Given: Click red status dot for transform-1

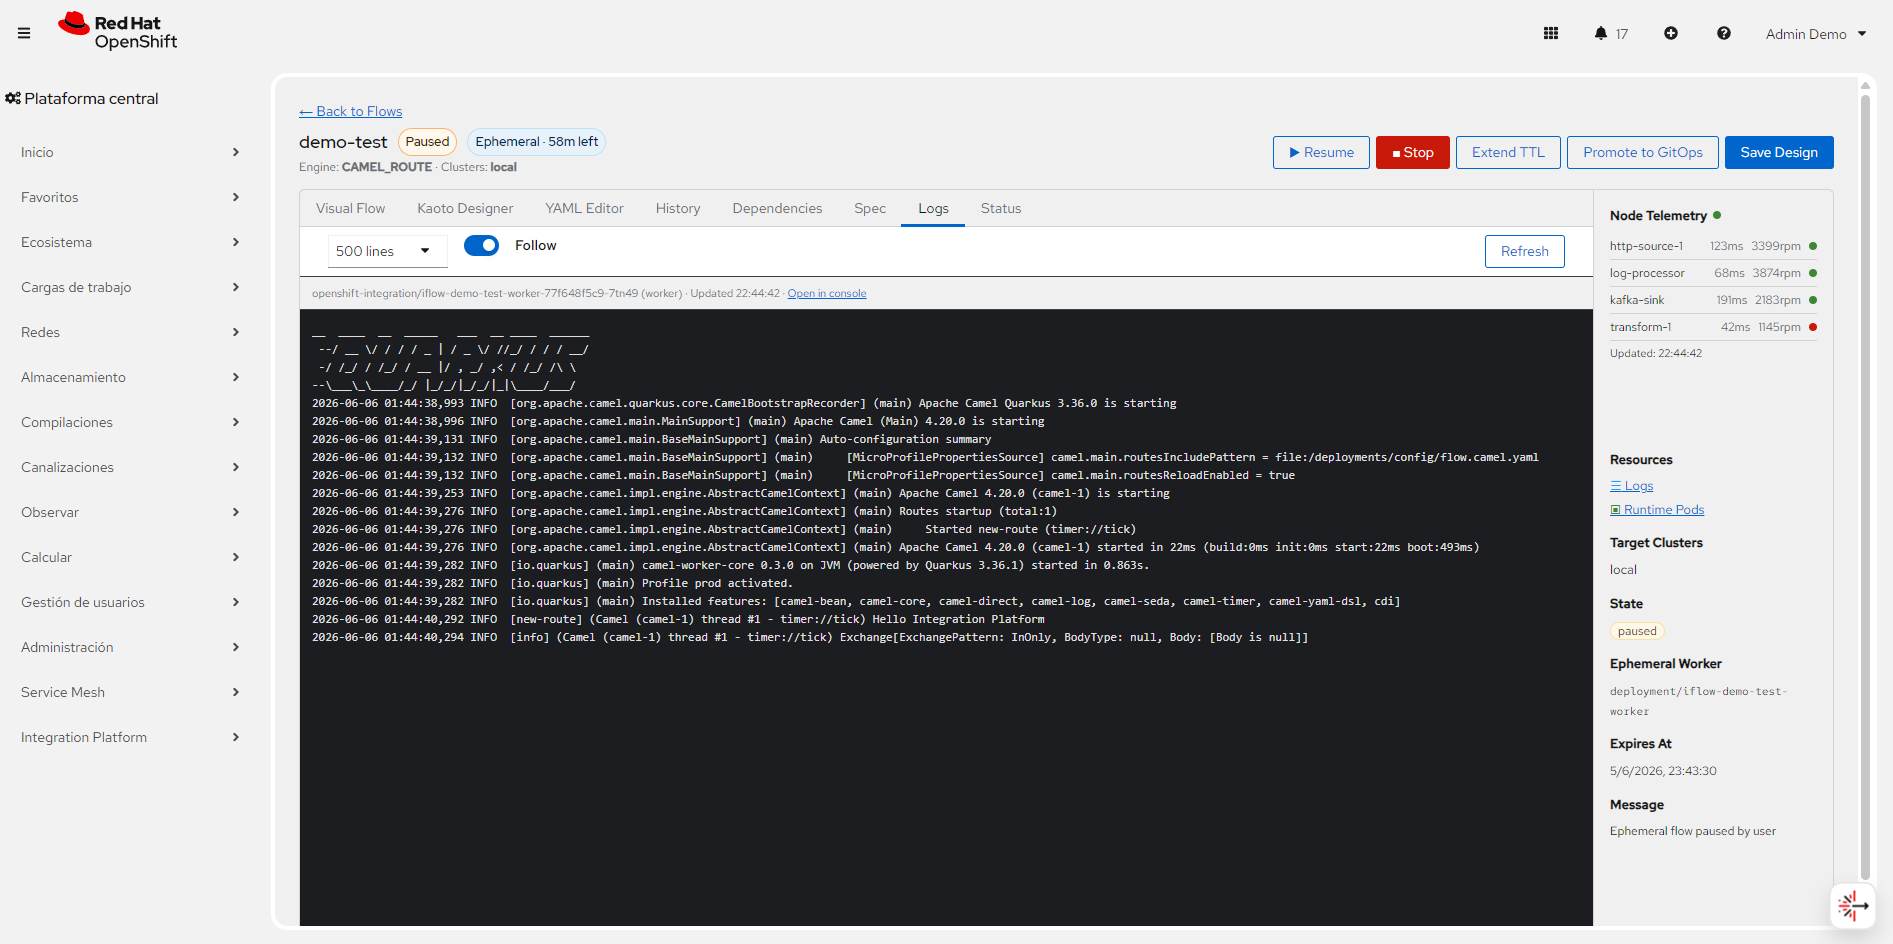Looking at the screenshot, I should click(1813, 327).
